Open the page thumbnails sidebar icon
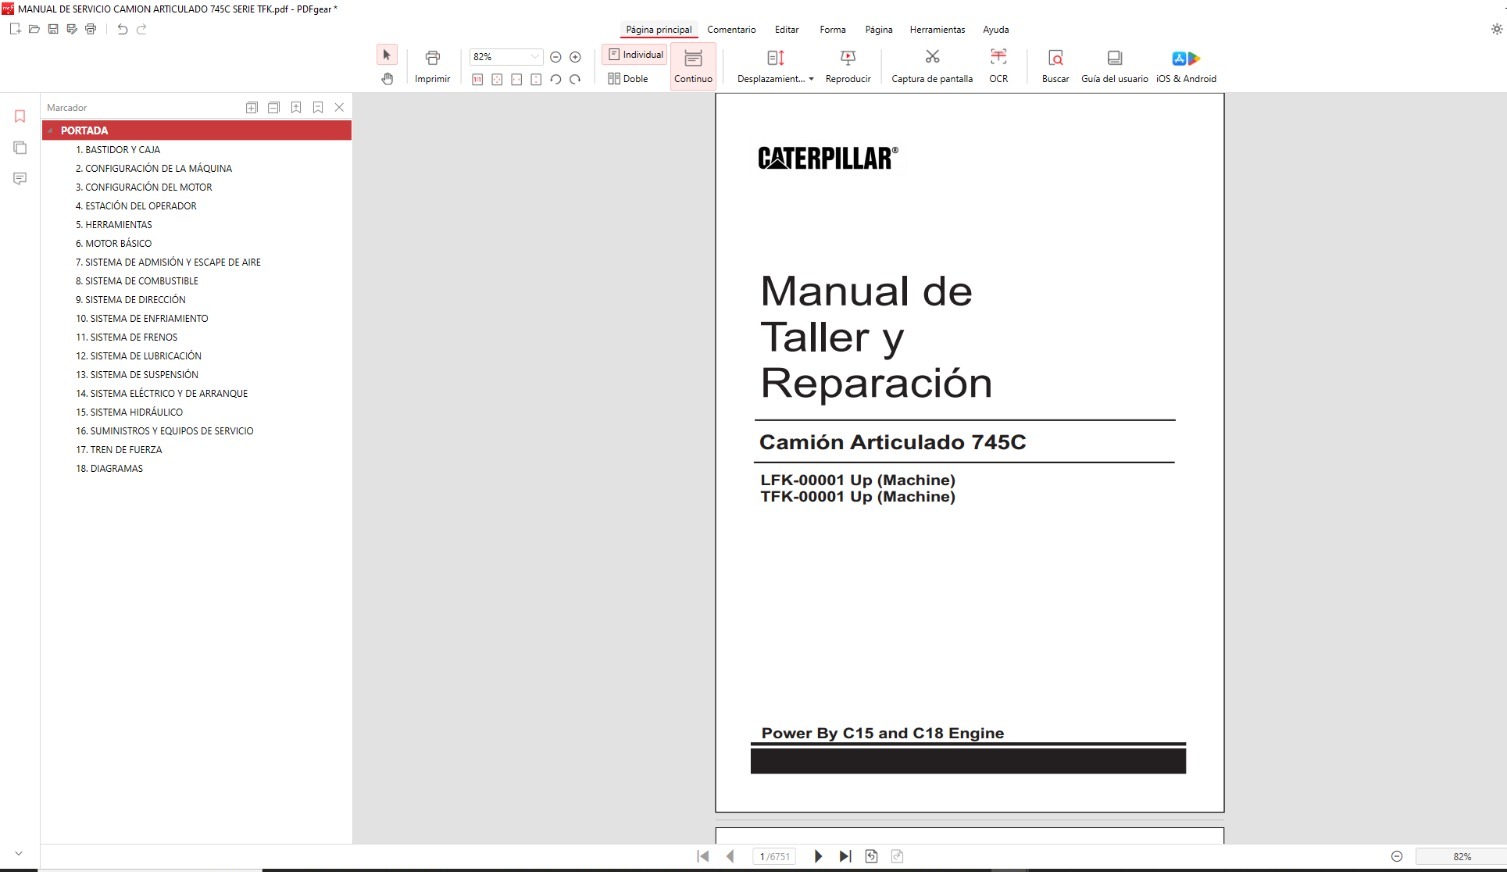Screen dimensions: 1507x872 coord(19,148)
